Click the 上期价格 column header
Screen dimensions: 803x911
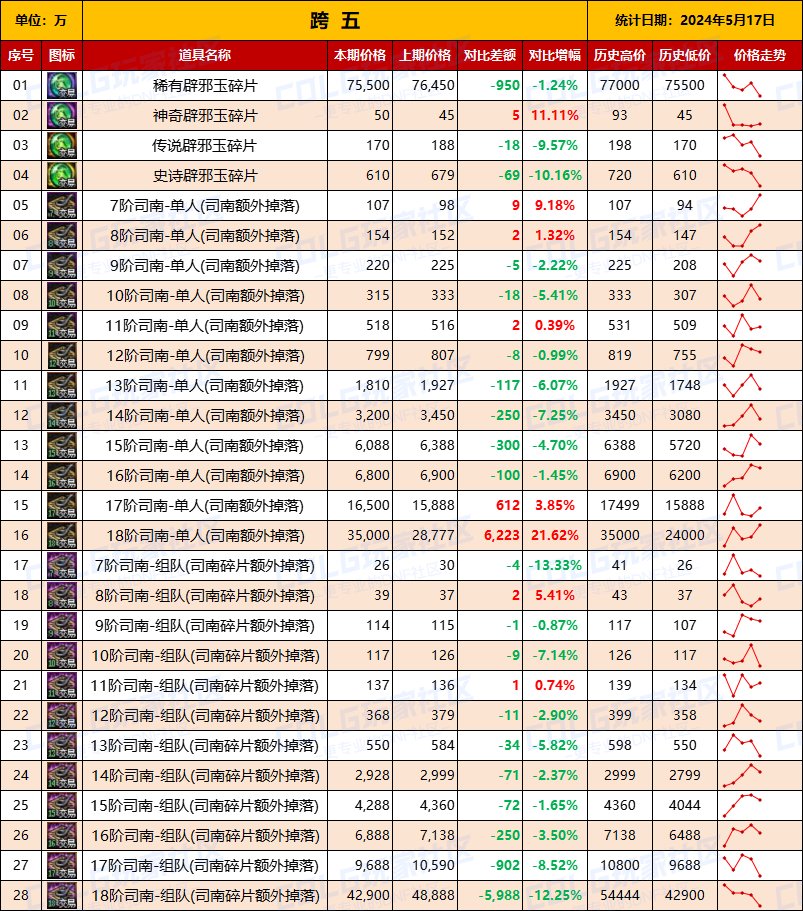coord(425,55)
